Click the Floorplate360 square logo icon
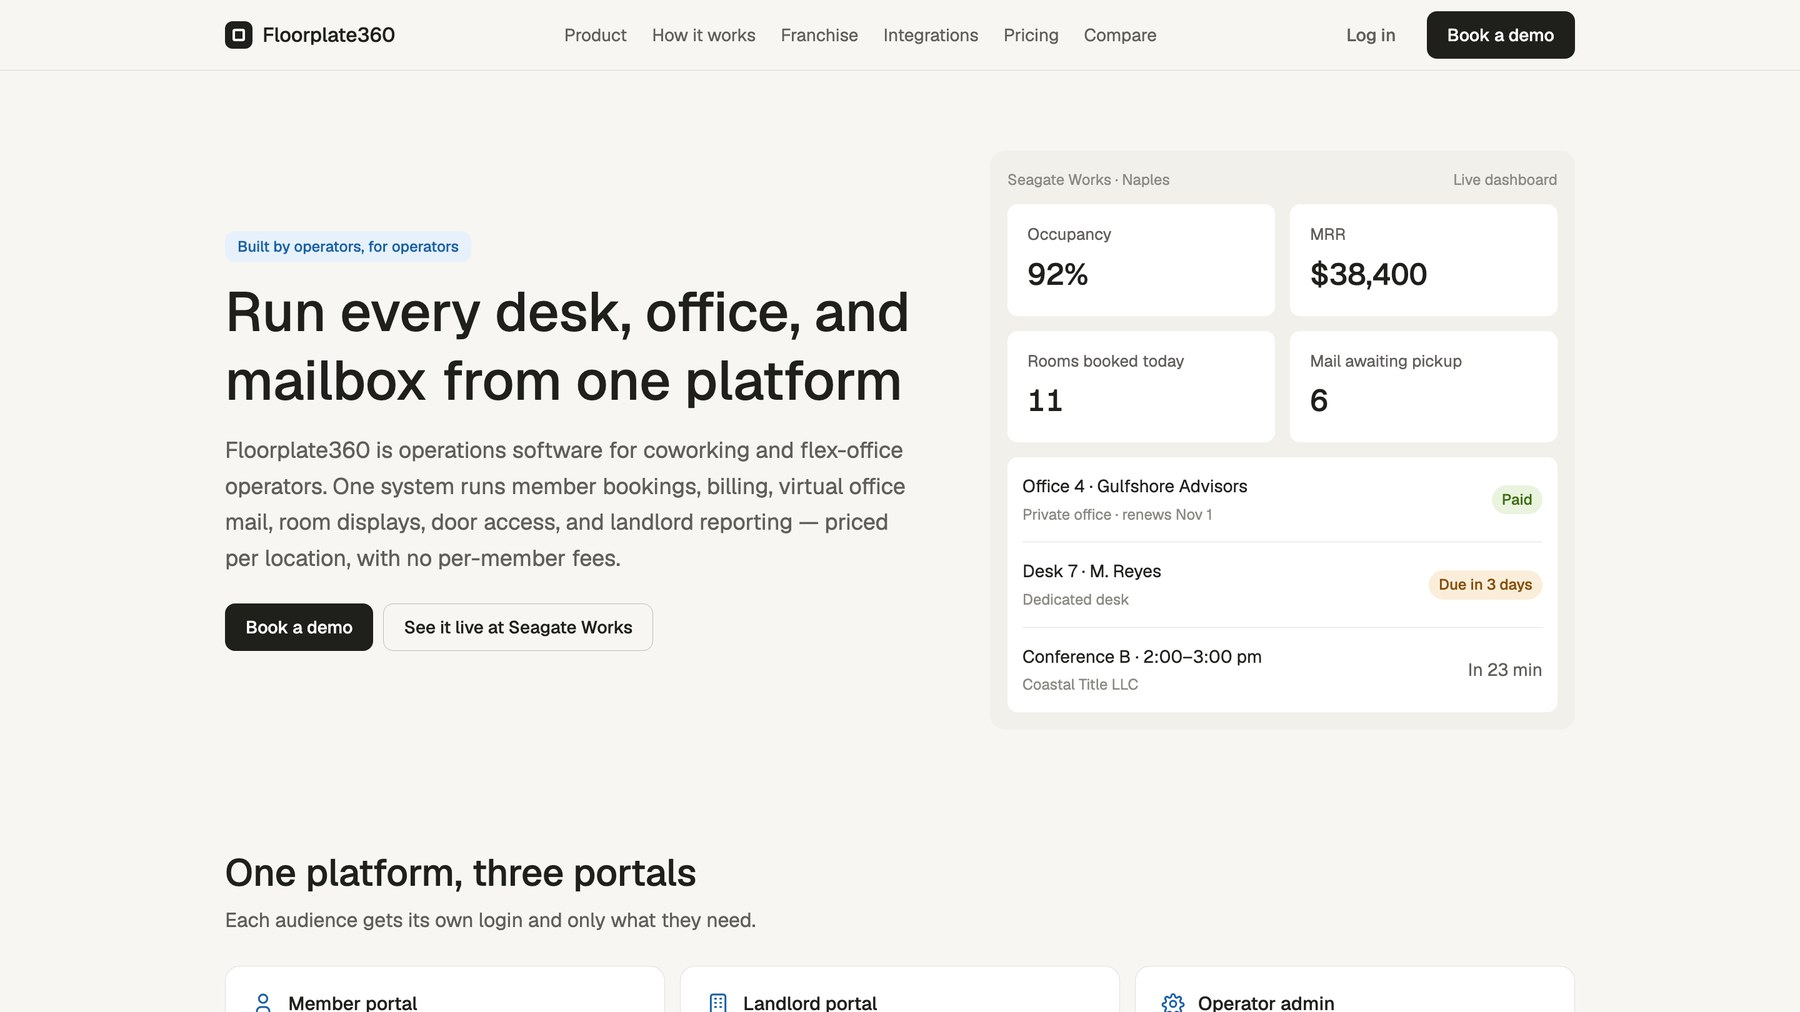The height and width of the screenshot is (1012, 1800). tap(238, 35)
